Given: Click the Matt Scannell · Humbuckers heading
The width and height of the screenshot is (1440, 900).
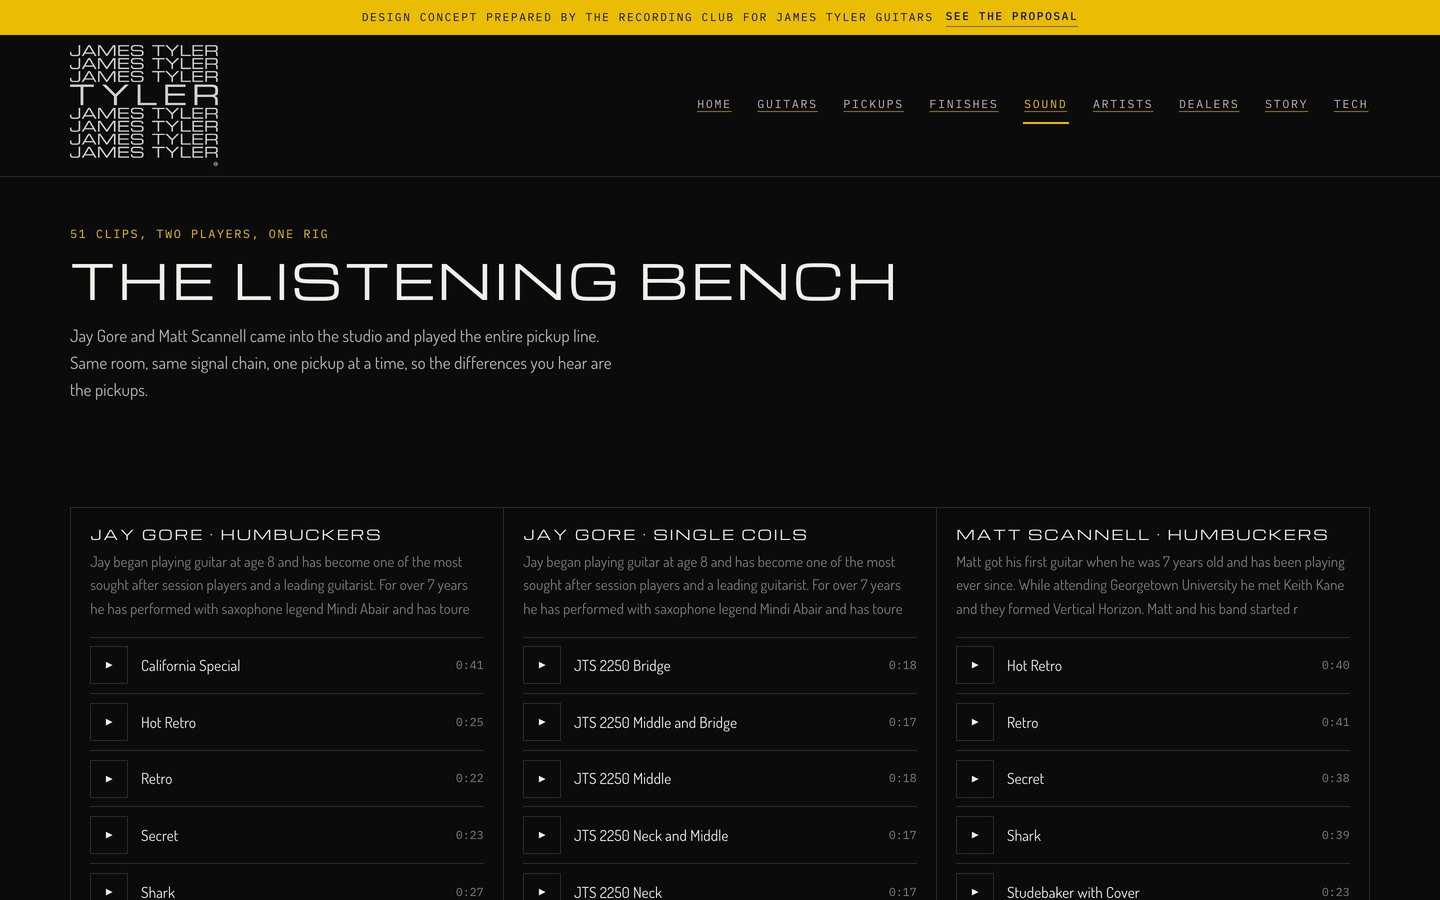Looking at the screenshot, I should 1142,535.
